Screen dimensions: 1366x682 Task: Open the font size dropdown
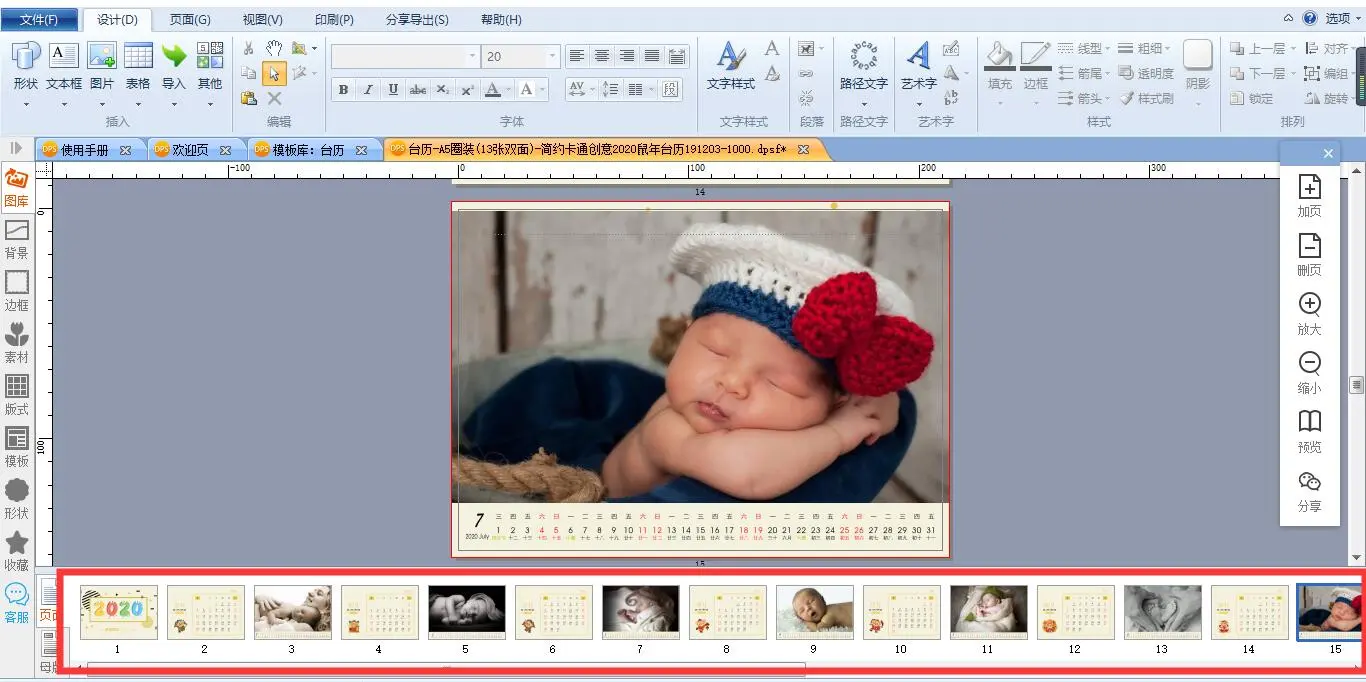[x=551, y=57]
